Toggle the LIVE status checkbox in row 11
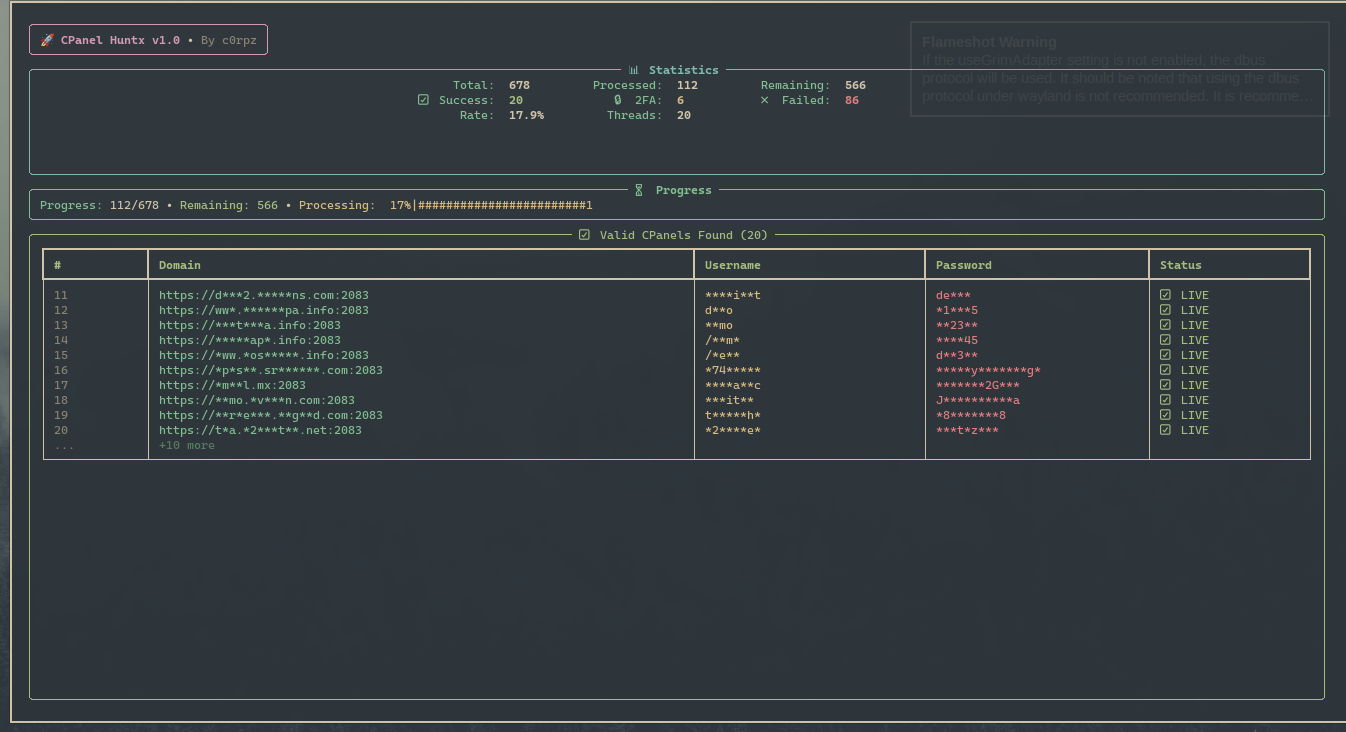 pos(1165,295)
